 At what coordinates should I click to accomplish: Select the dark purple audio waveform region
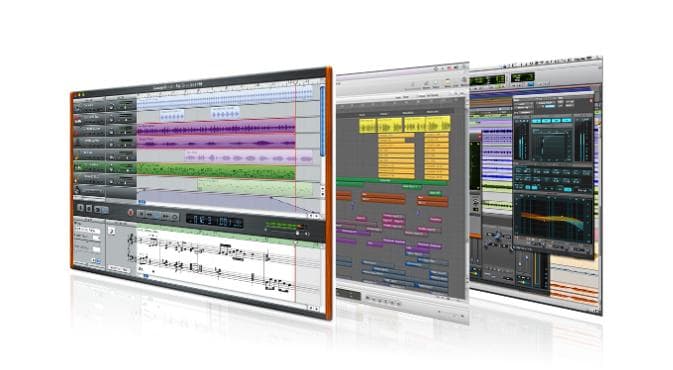tap(216, 128)
